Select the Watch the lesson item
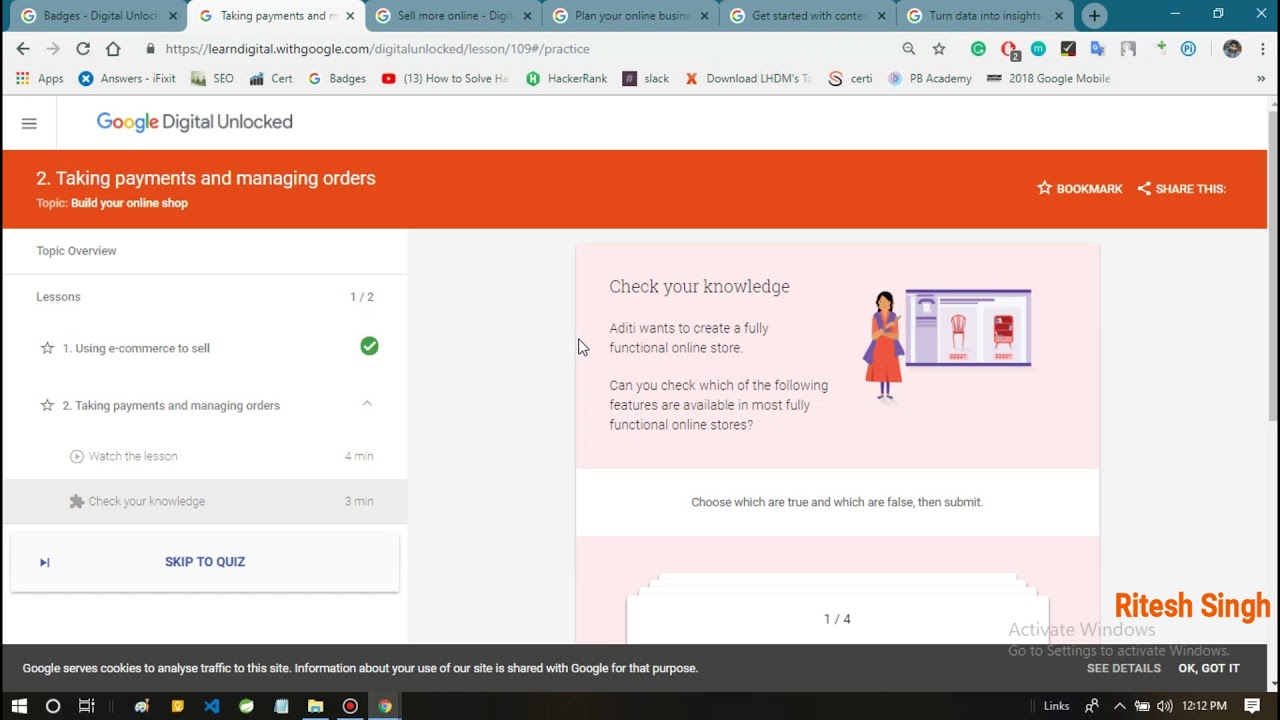 [205, 456]
